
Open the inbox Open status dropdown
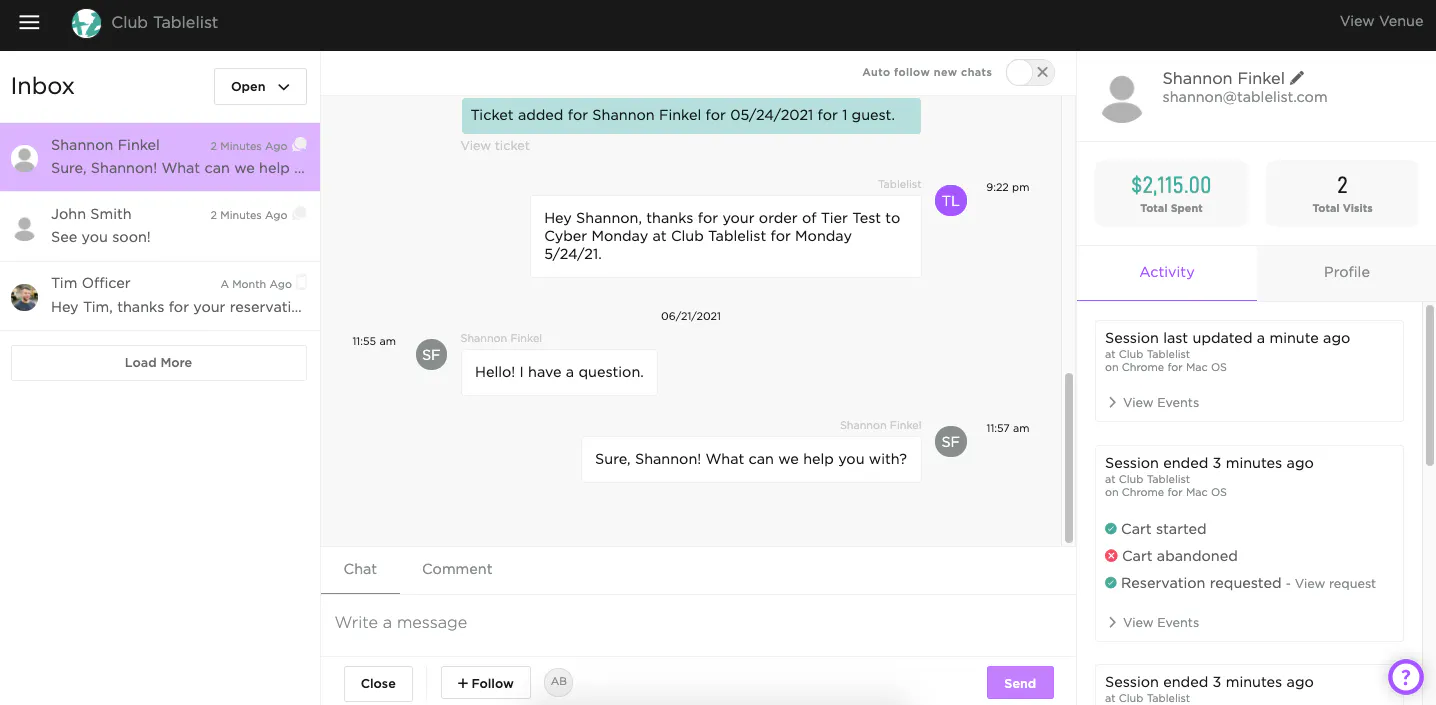coord(260,87)
